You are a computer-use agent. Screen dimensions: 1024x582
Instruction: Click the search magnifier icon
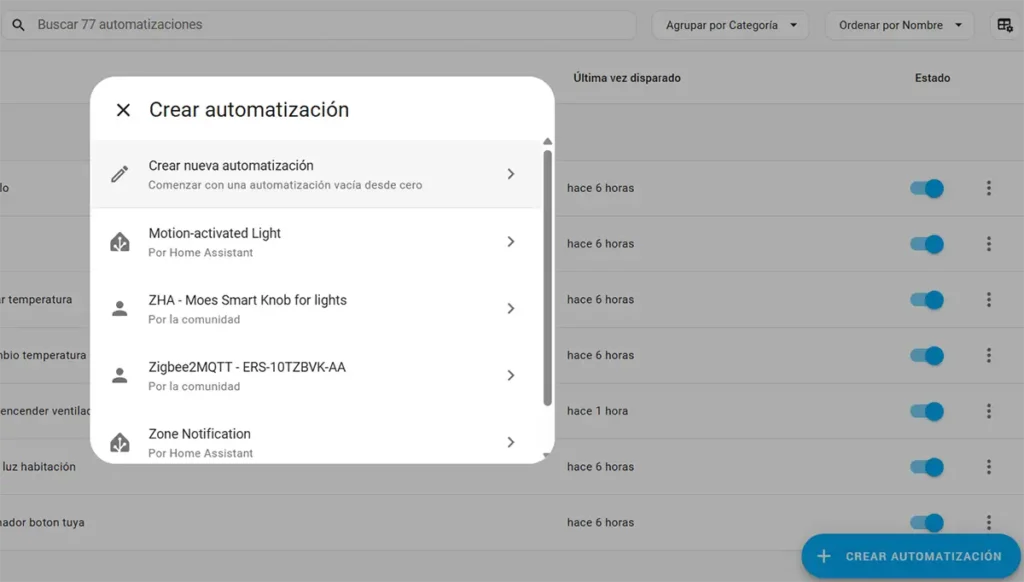pos(19,25)
